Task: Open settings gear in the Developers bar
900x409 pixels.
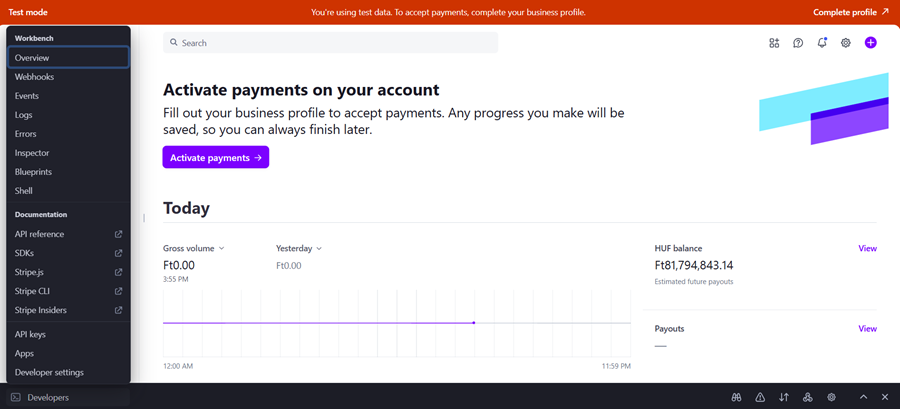Action: click(832, 397)
